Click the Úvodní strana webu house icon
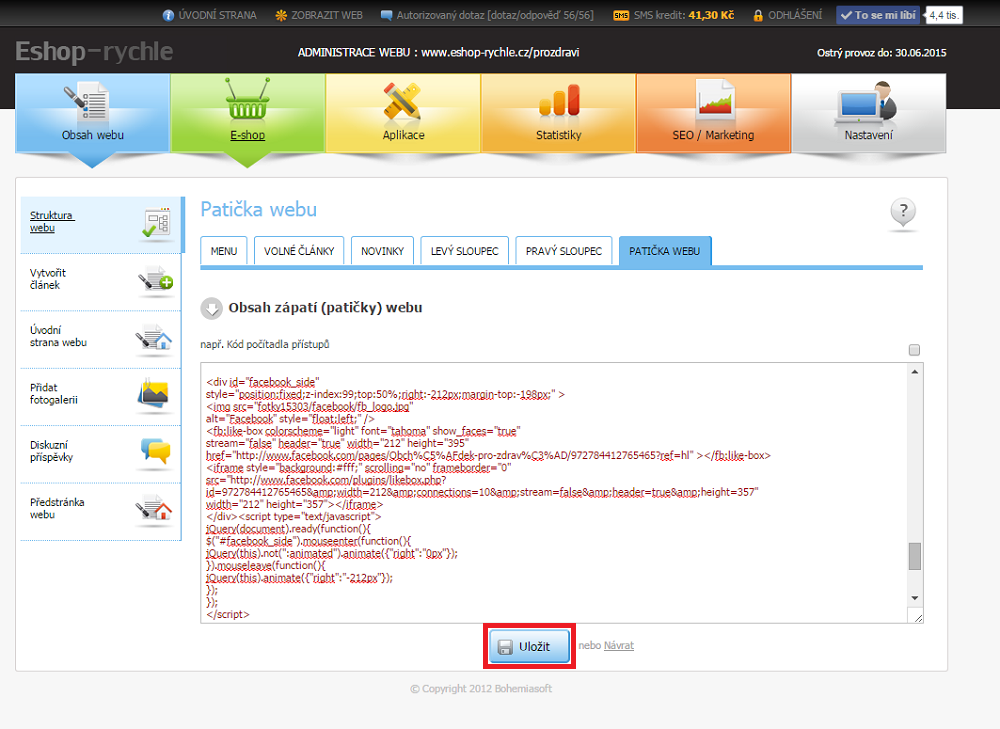Image resolution: width=1000 pixels, height=729 pixels. [154, 337]
